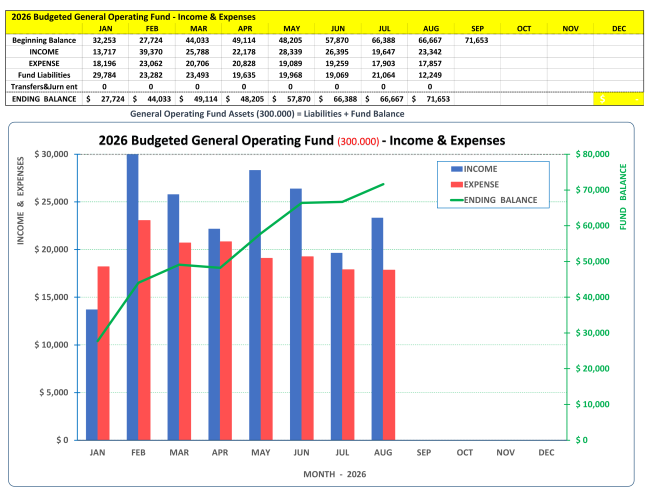The height and width of the screenshot is (502, 650).
Task: Click the AUG Fund Liabilities cell 12,249
Action: (430, 75)
